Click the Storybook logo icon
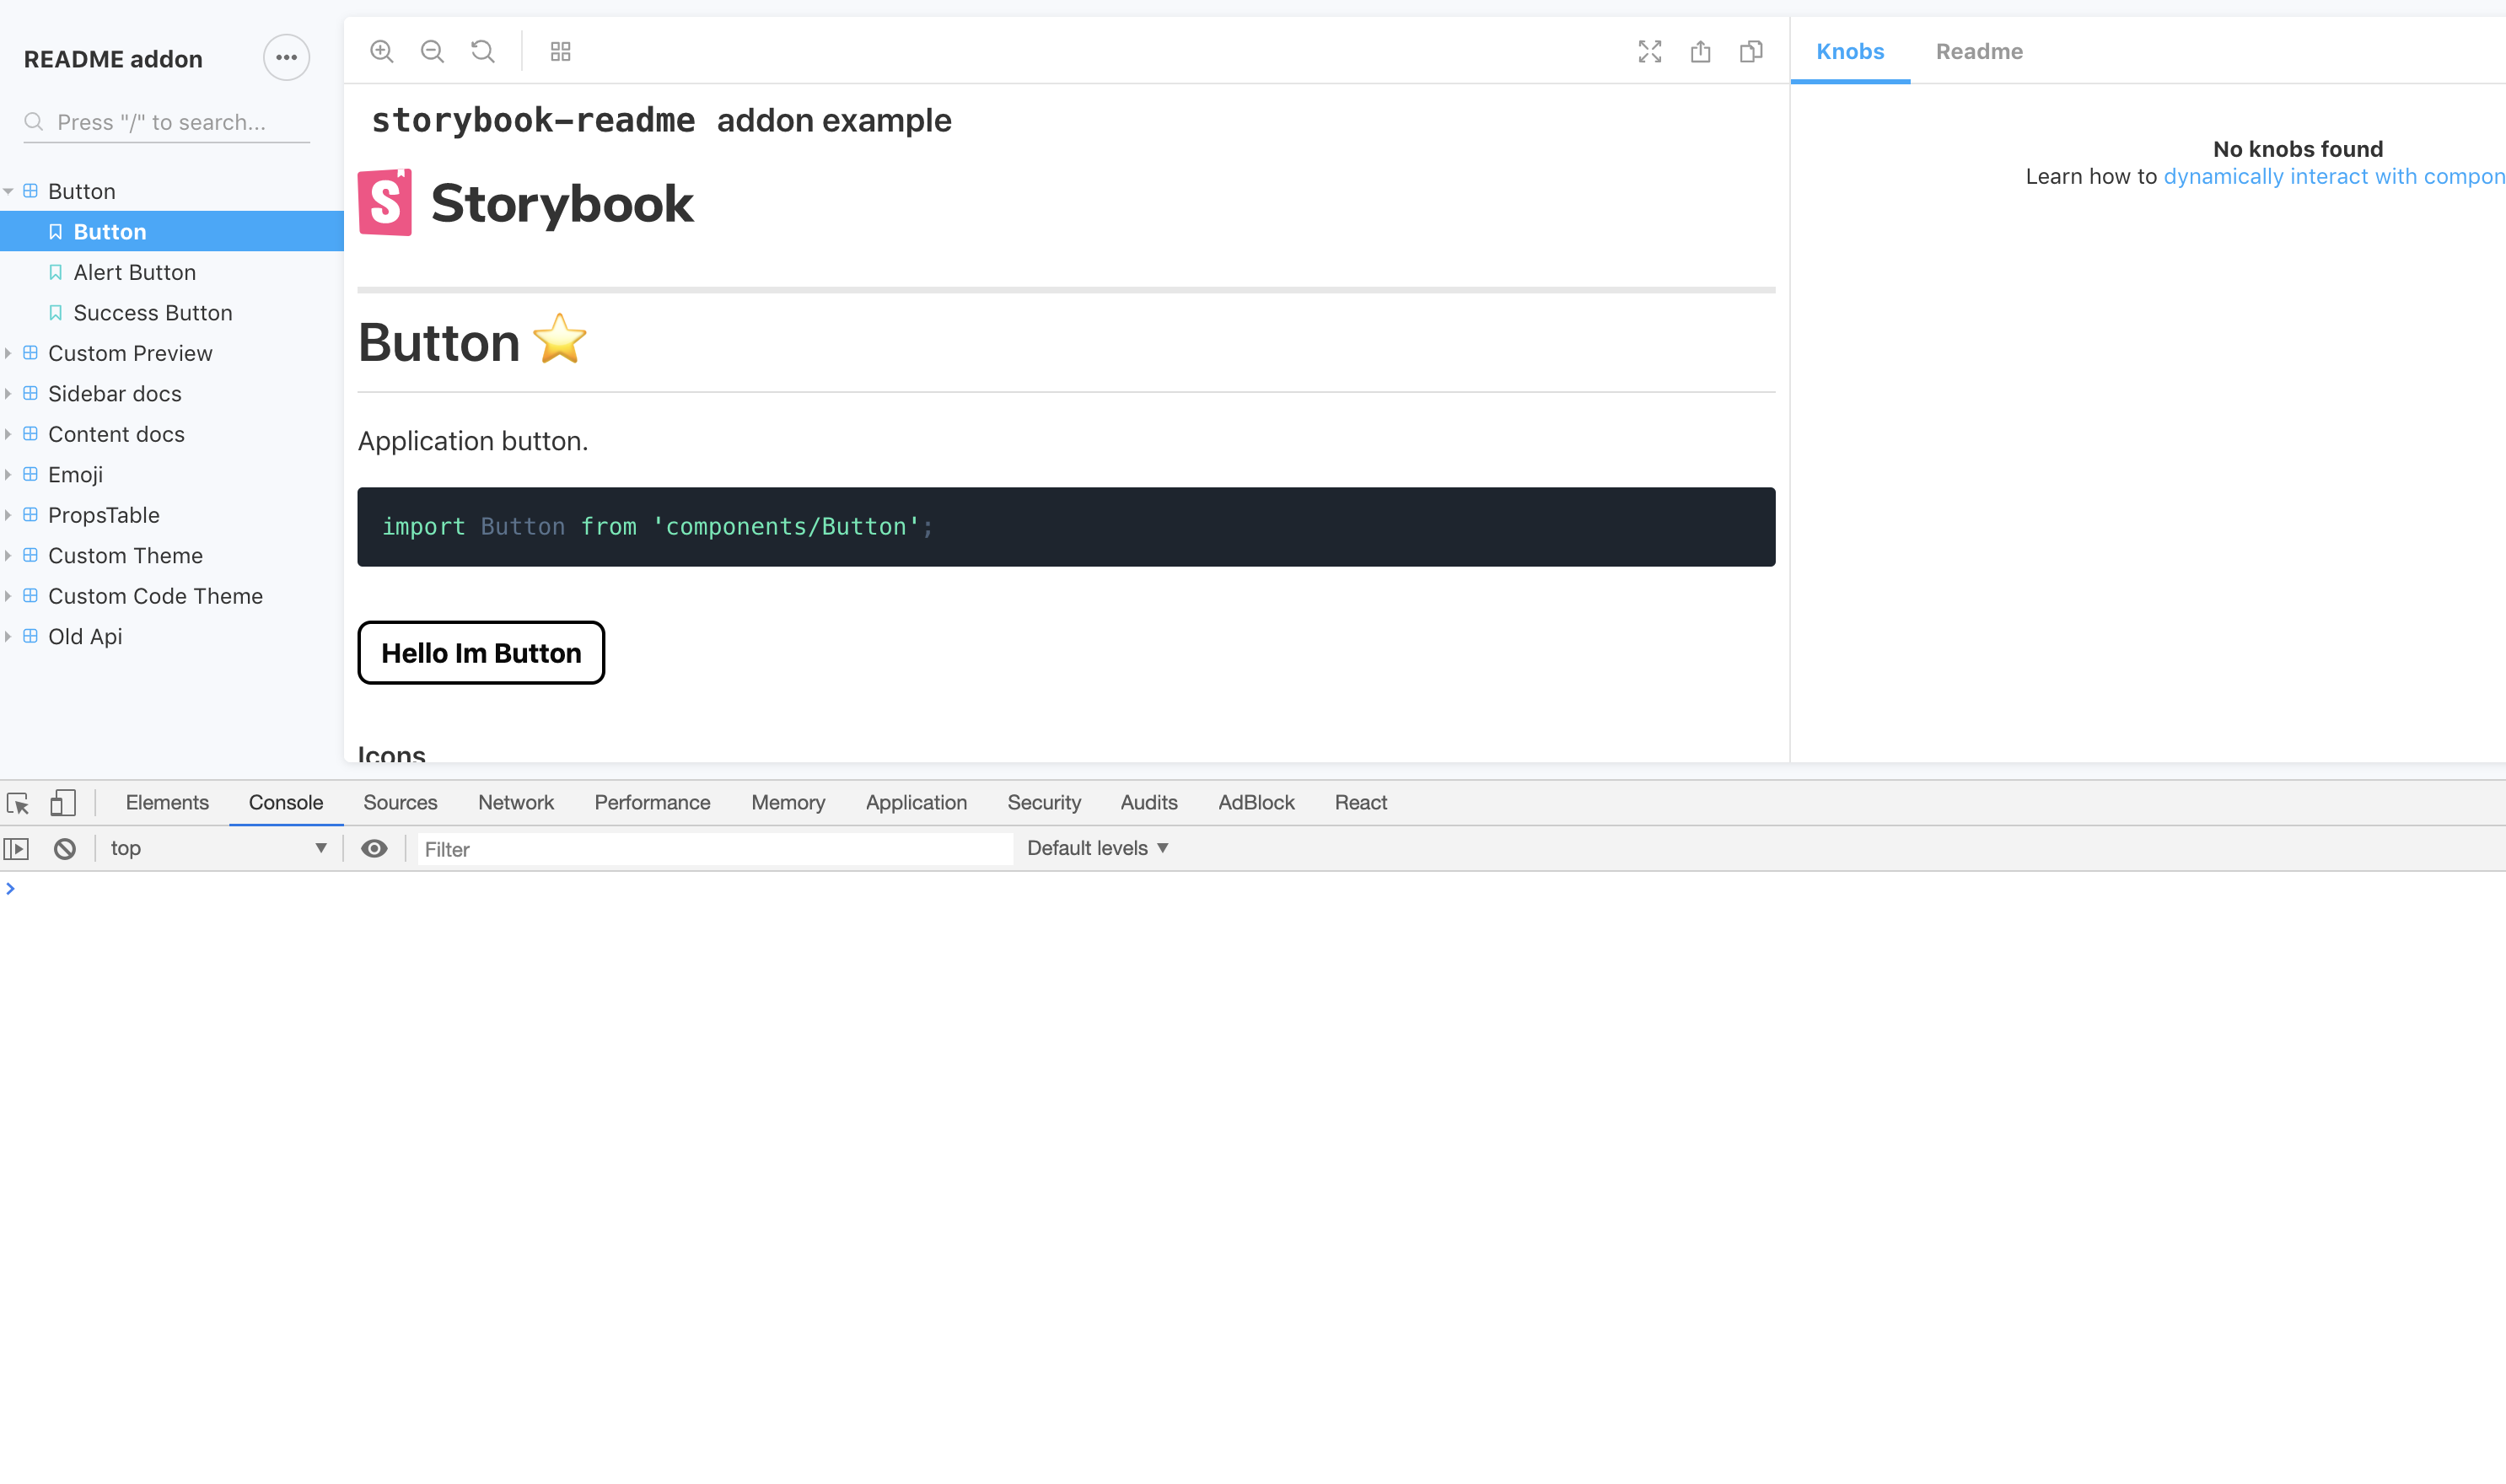Image resolution: width=2506 pixels, height=1484 pixels. pos(385,203)
